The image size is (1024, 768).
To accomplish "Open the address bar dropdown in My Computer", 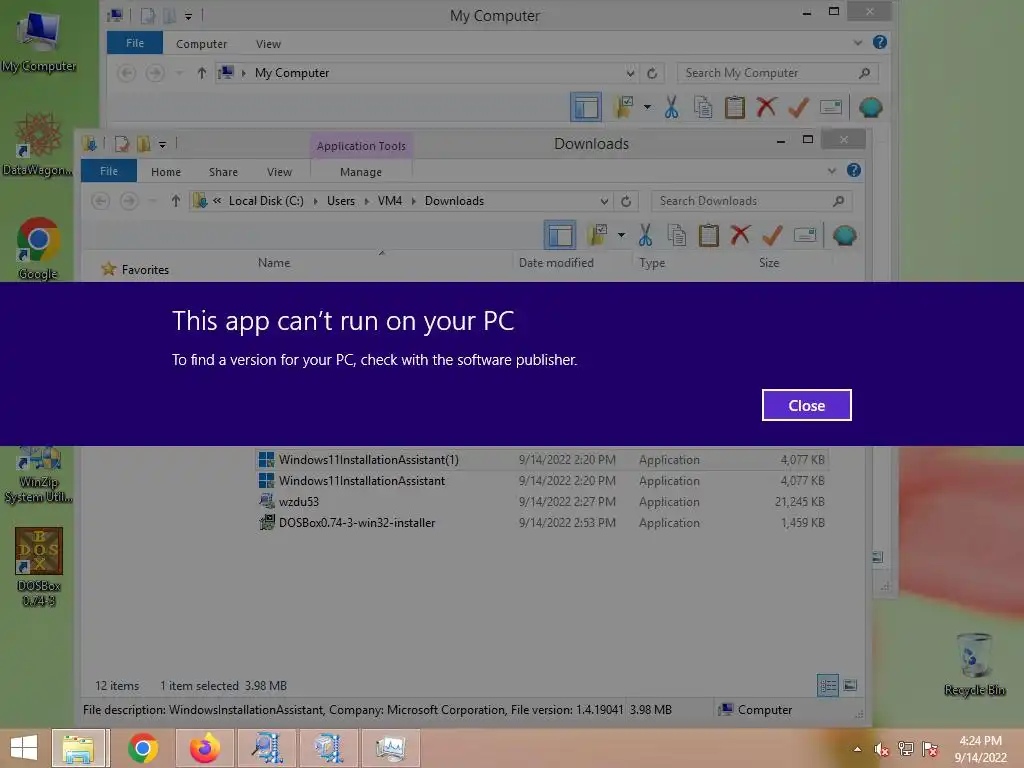I will click(x=630, y=73).
